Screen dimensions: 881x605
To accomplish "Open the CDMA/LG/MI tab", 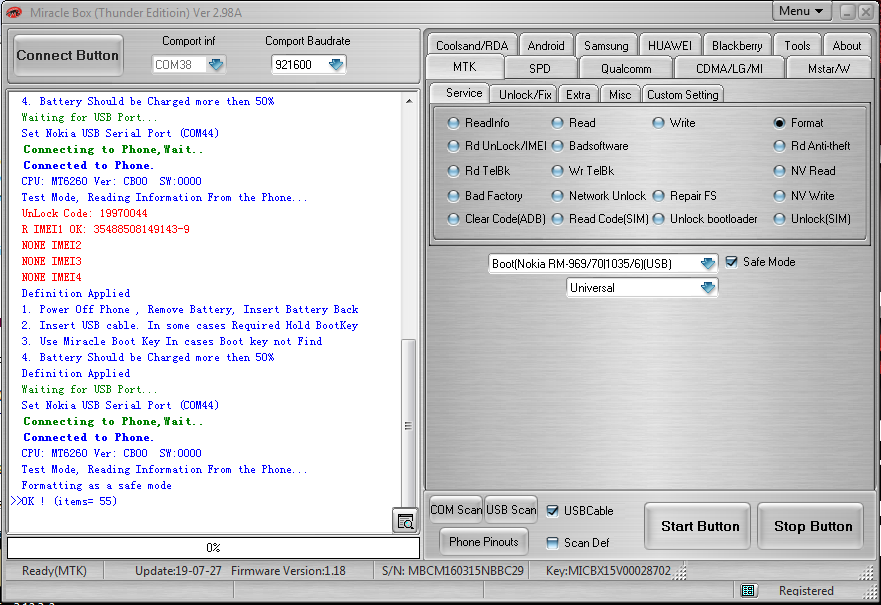I will [729, 69].
